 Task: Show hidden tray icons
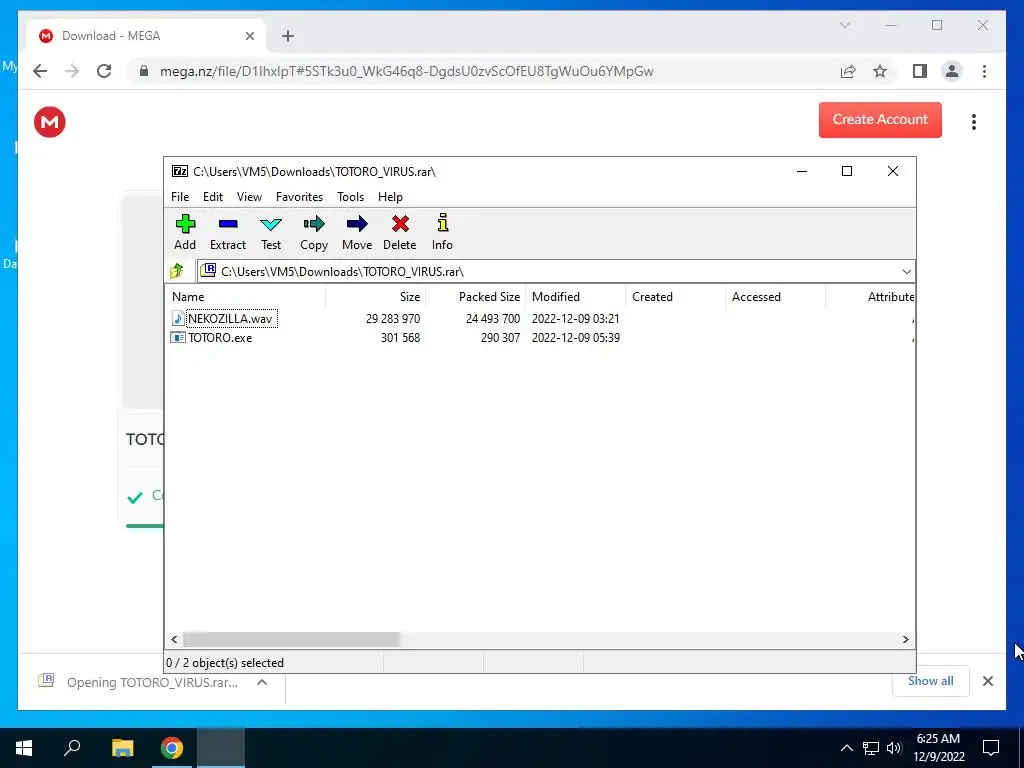pos(846,748)
